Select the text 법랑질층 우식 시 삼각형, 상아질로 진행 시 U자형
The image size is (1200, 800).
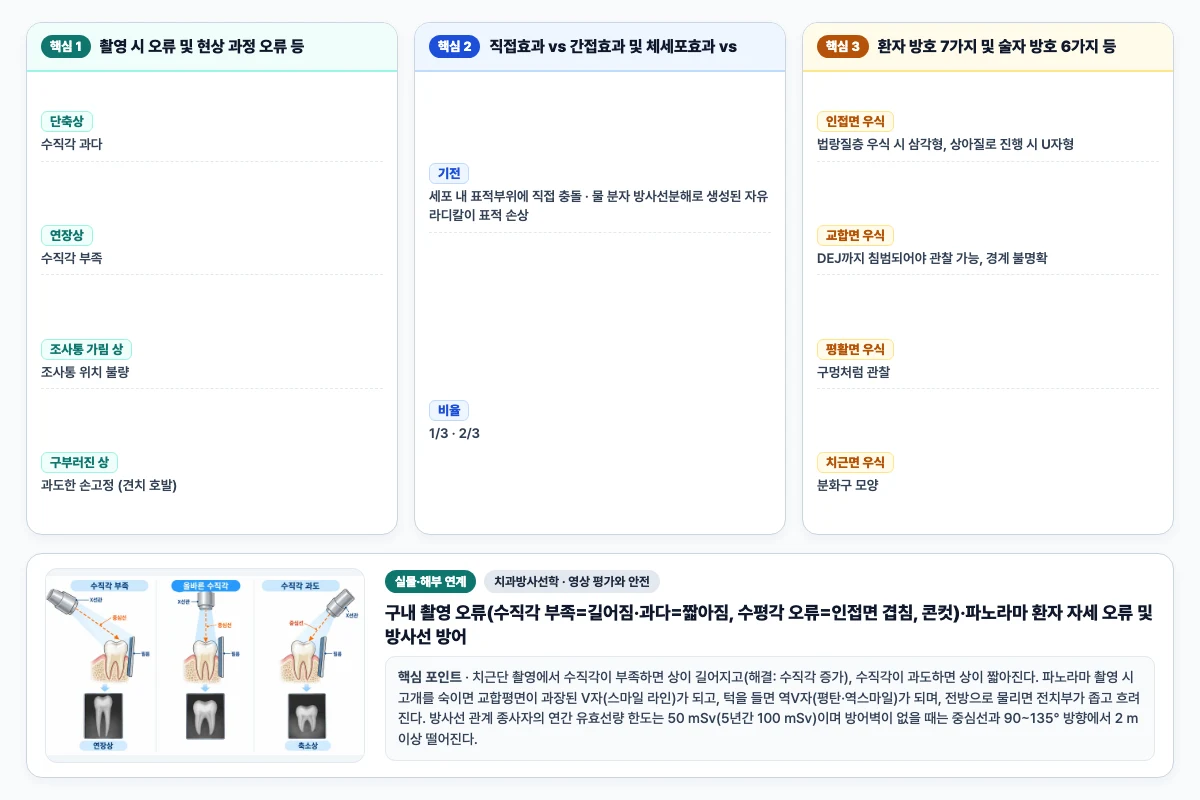(946, 144)
